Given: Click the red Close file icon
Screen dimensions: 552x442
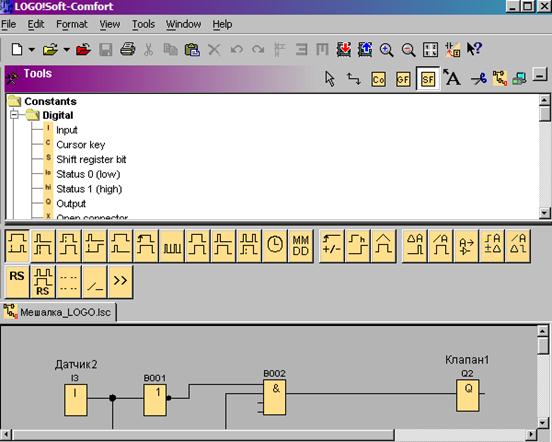Looking at the screenshot, I should 83,49.
